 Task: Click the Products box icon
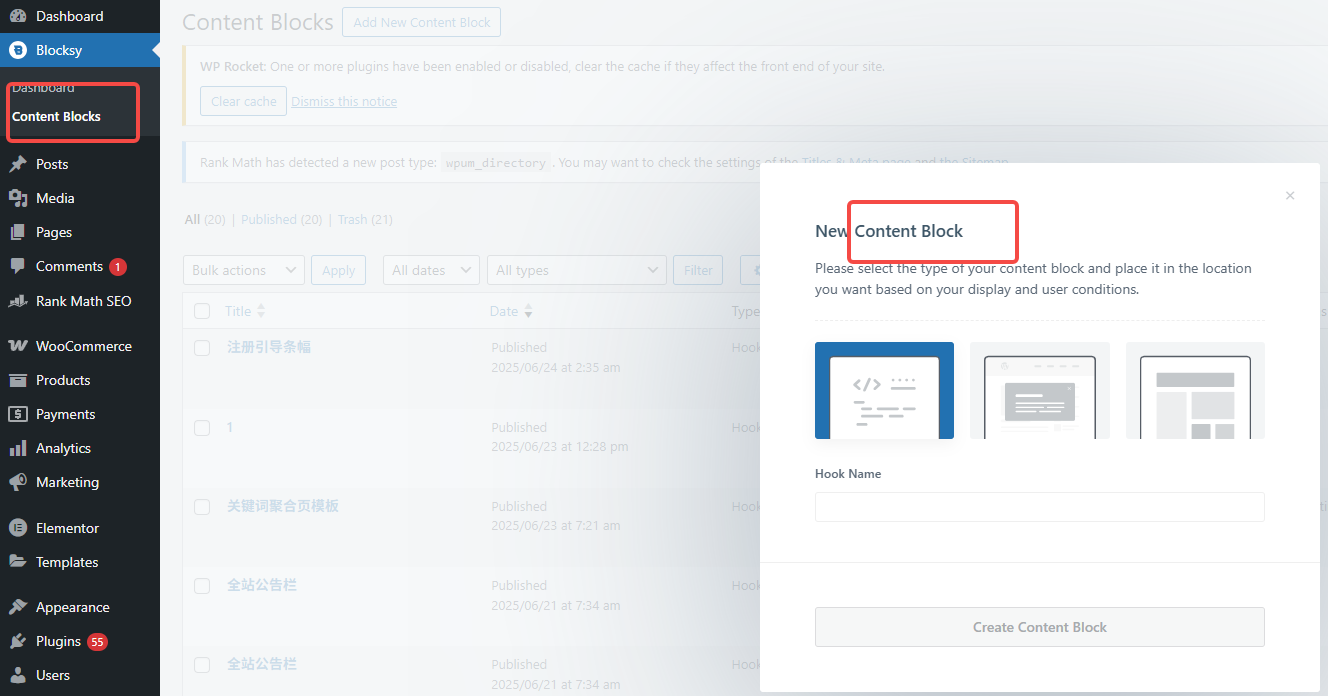click(18, 380)
